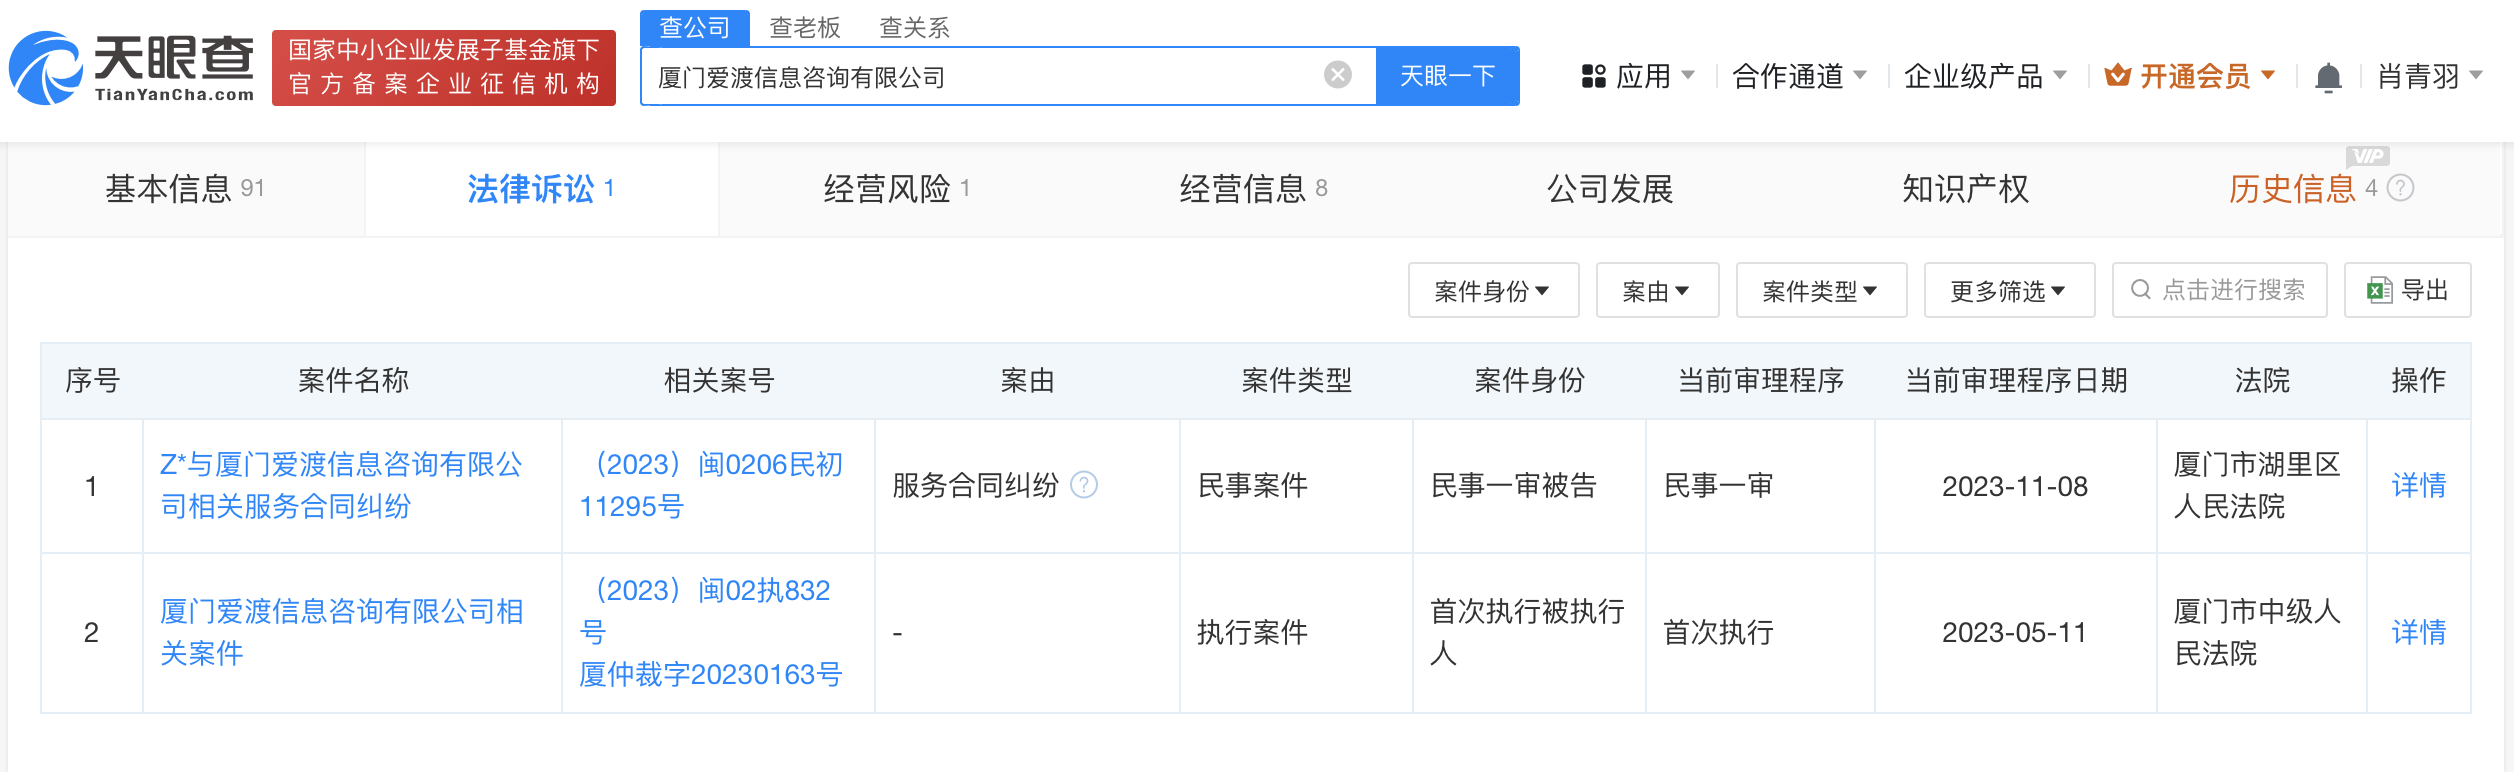Open the 案由 filter dropdown

[x=1656, y=291]
